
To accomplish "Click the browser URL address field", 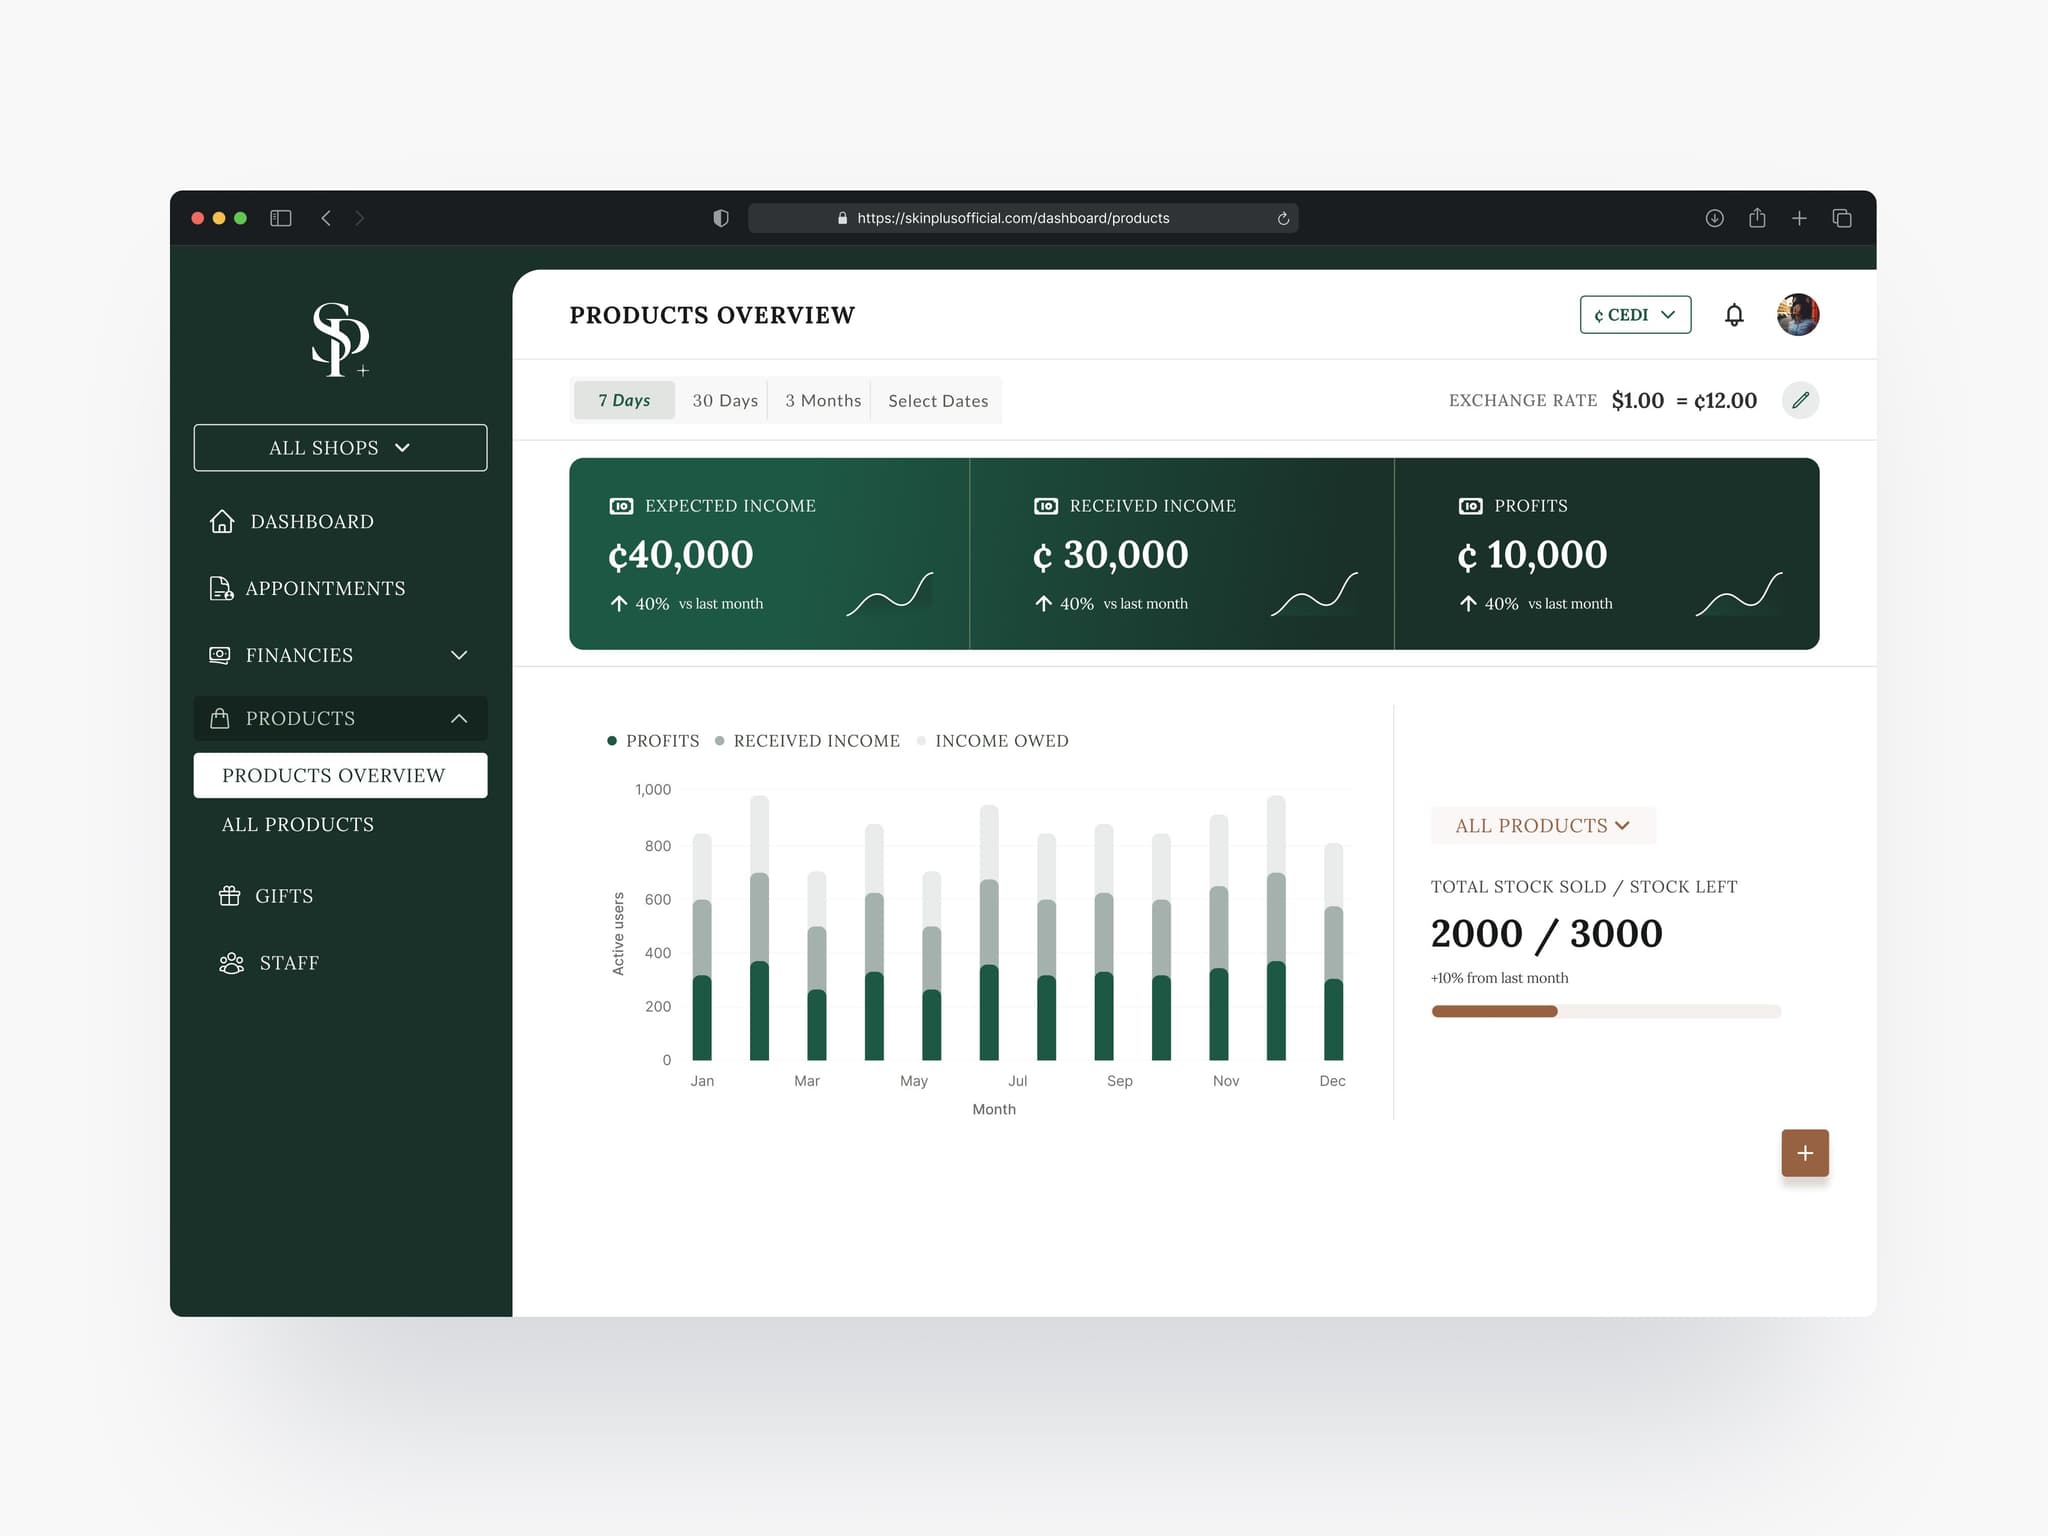I will pyautogui.click(x=1022, y=218).
